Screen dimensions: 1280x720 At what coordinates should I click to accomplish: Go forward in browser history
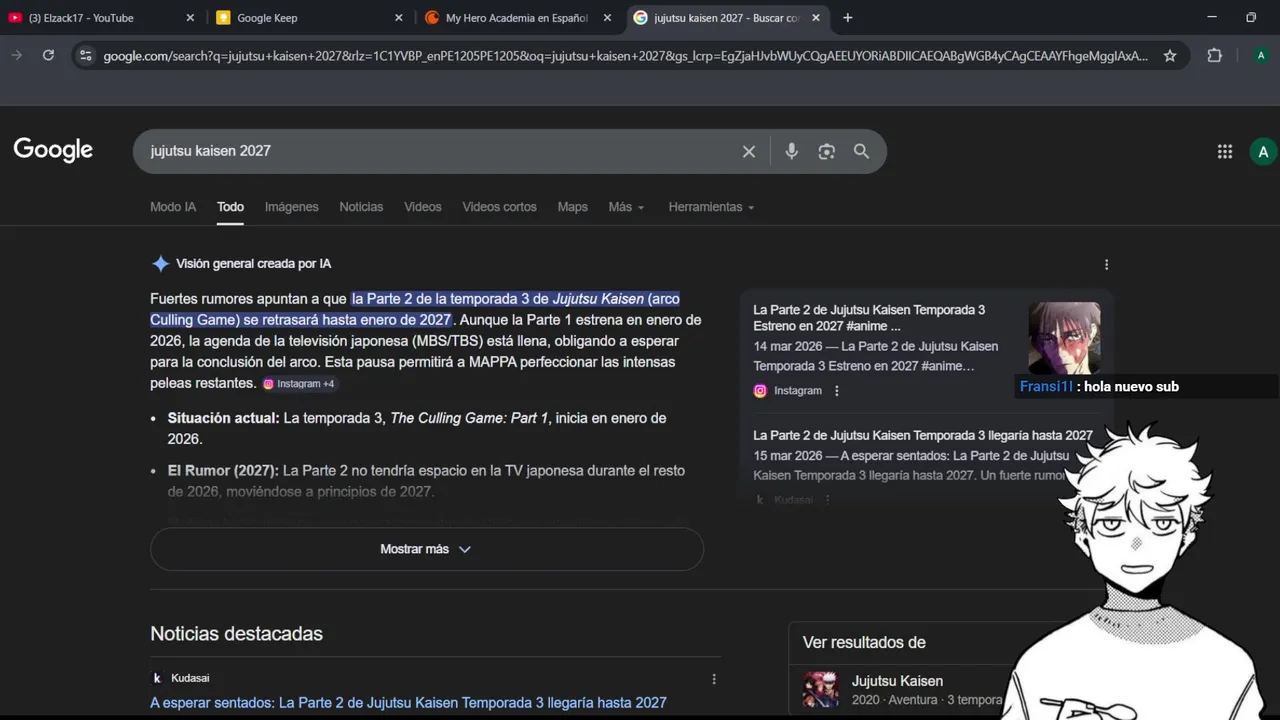[x=16, y=56]
